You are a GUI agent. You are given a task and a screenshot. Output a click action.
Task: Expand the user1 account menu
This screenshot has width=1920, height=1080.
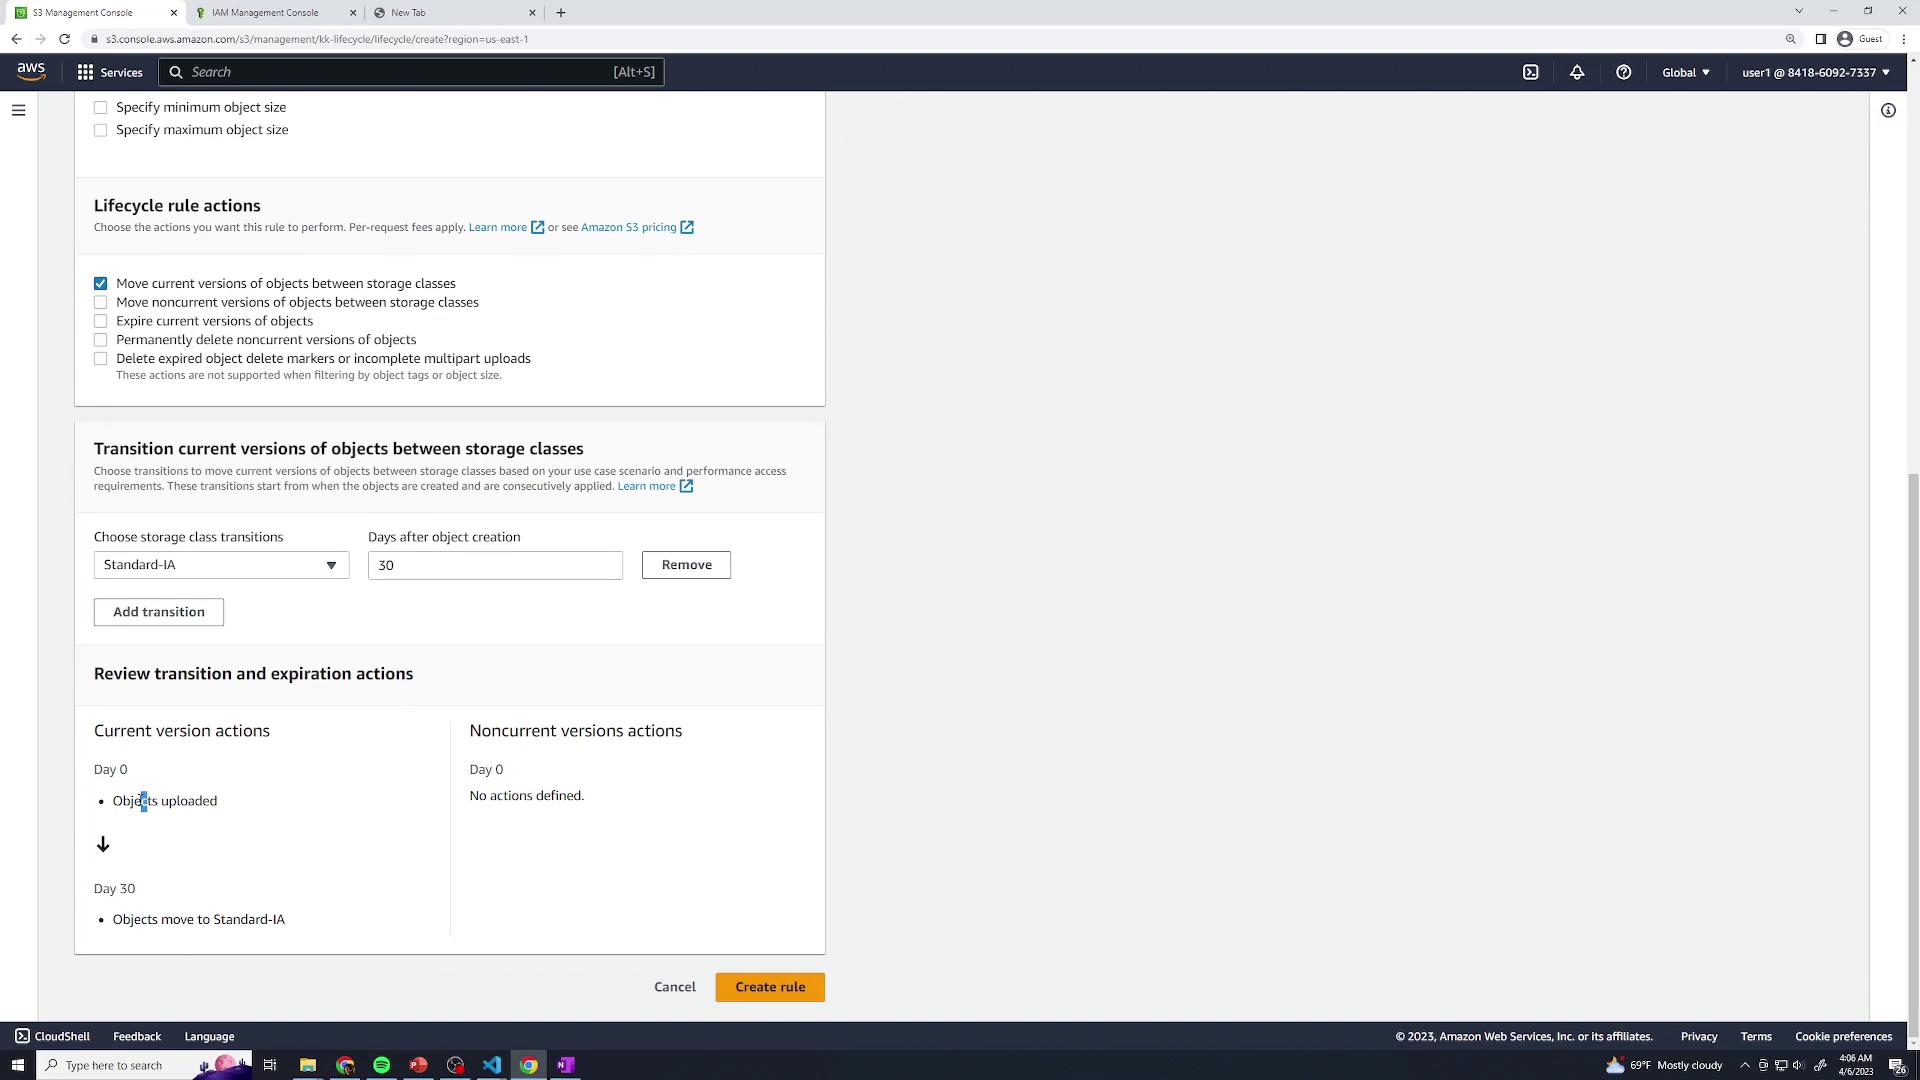click(1815, 72)
